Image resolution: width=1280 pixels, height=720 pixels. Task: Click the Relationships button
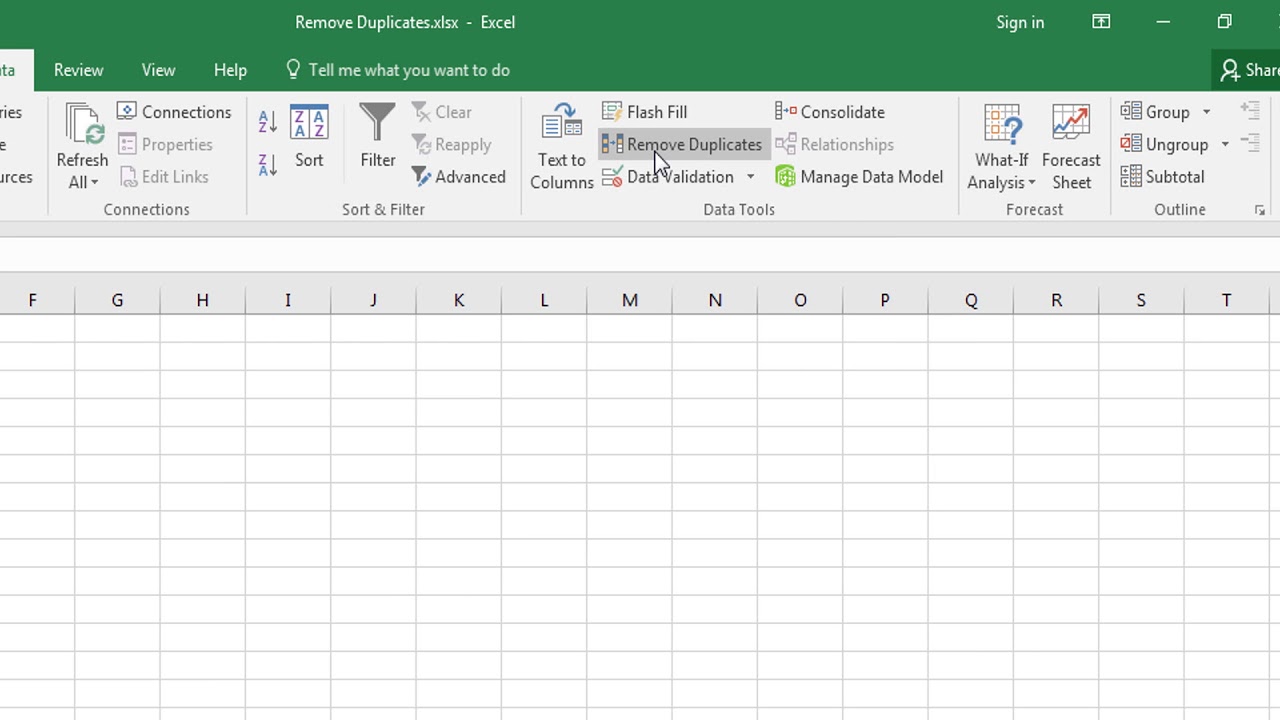(x=834, y=144)
